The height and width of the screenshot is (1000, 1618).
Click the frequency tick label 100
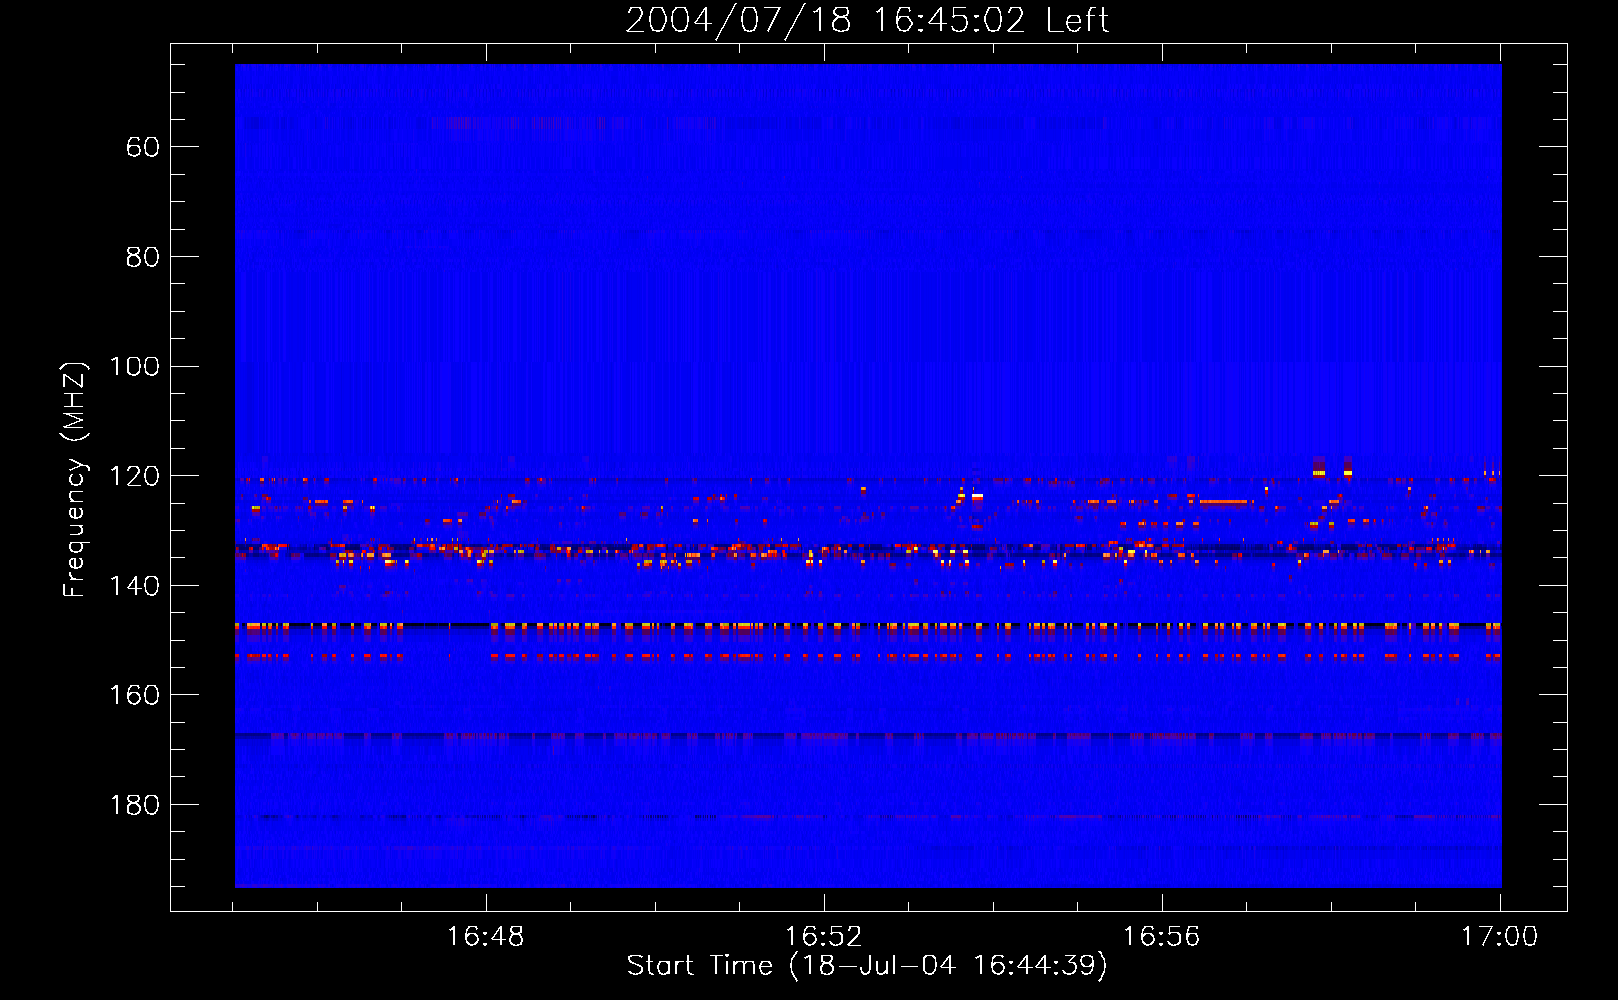click(134, 367)
